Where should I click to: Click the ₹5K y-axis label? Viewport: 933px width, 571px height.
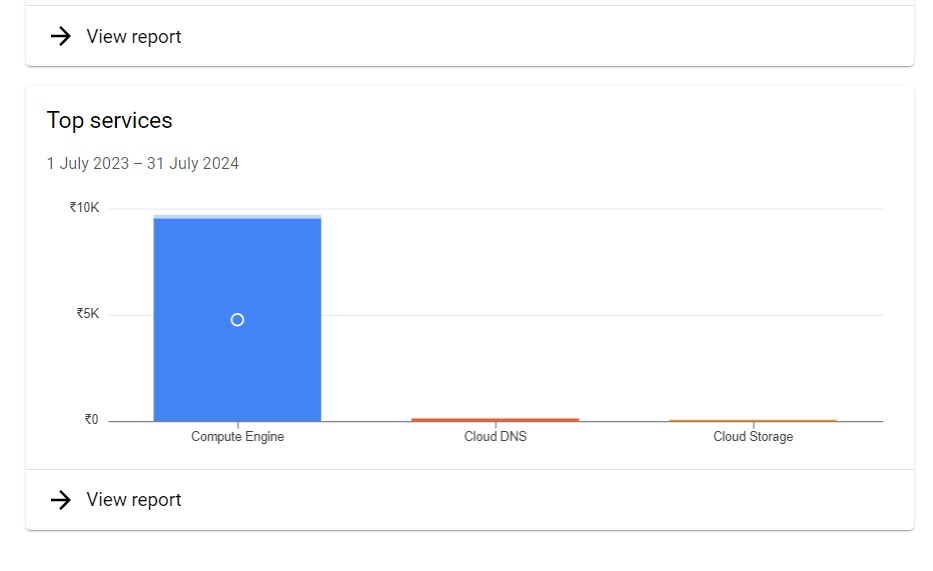coord(87,313)
